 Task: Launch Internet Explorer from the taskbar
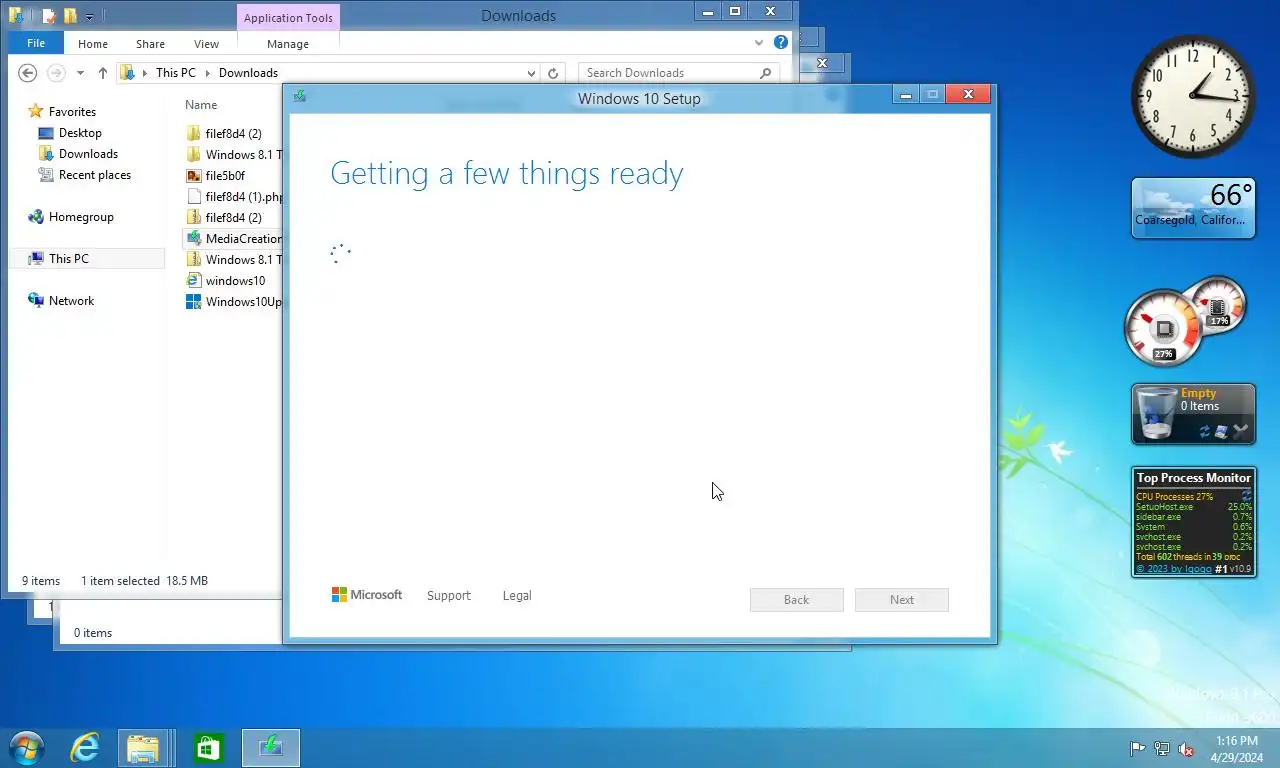85,748
